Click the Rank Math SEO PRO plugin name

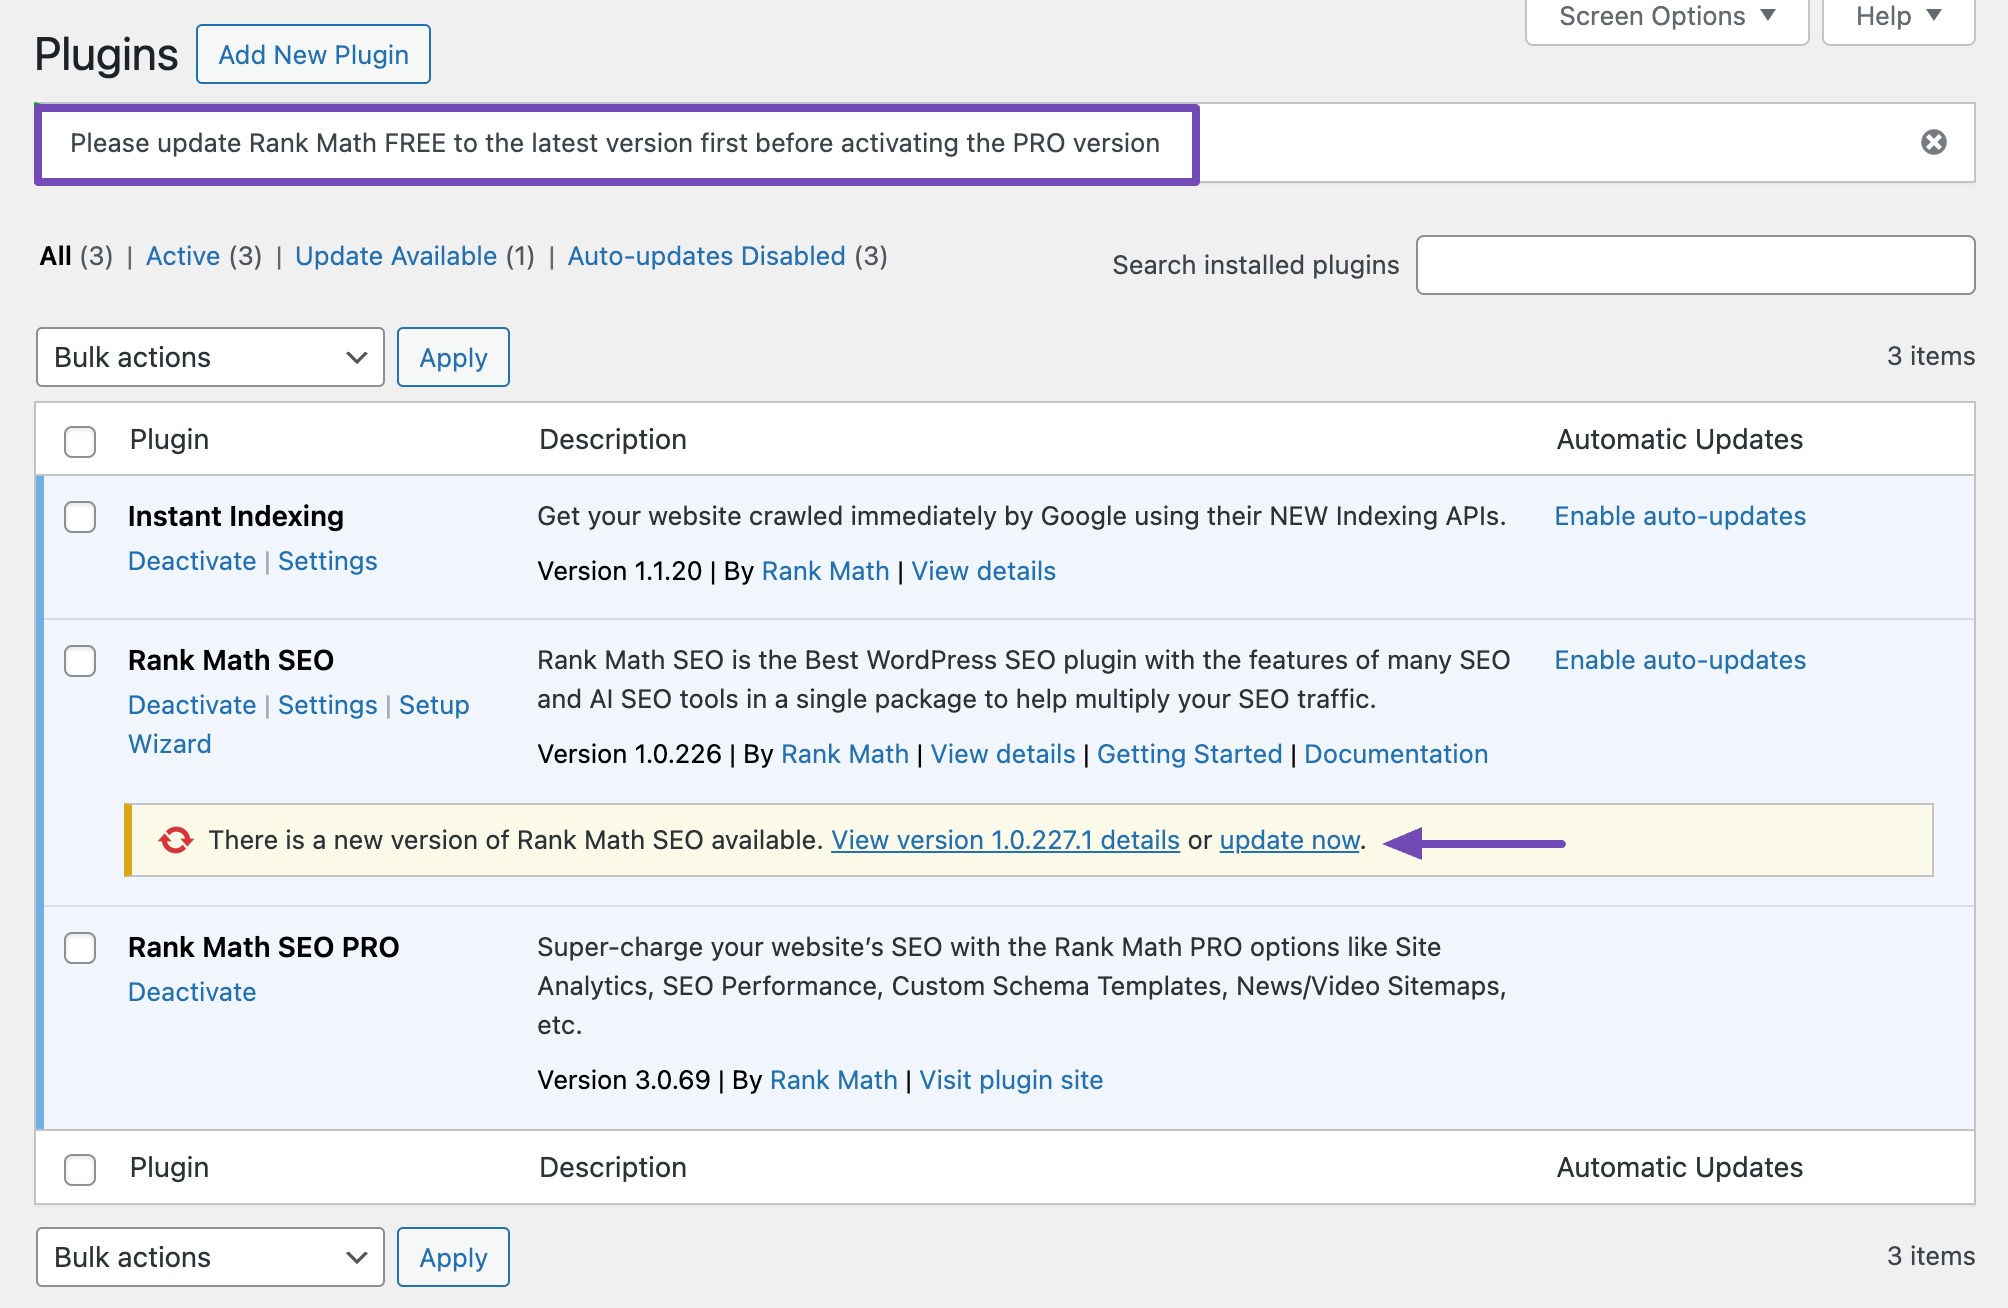coord(264,947)
